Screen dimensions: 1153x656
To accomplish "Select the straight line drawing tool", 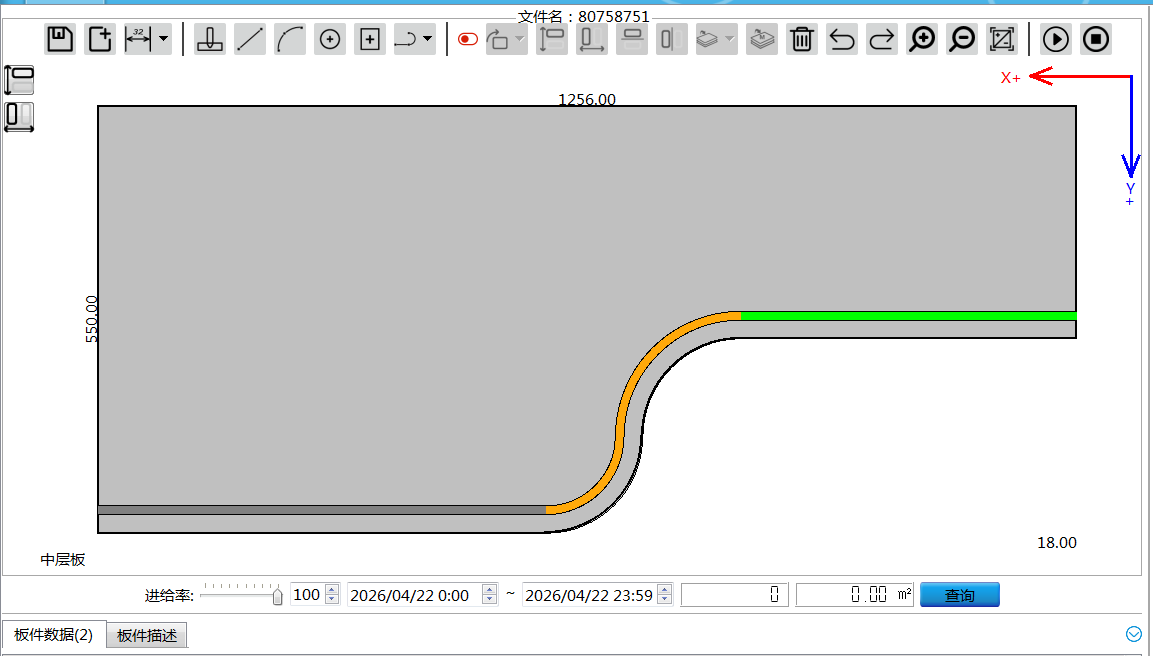I will click(x=250, y=39).
